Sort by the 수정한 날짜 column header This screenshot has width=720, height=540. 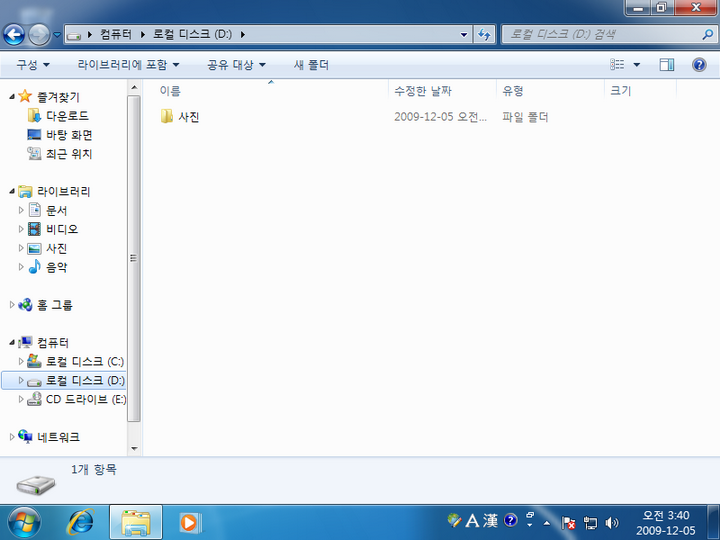click(442, 90)
